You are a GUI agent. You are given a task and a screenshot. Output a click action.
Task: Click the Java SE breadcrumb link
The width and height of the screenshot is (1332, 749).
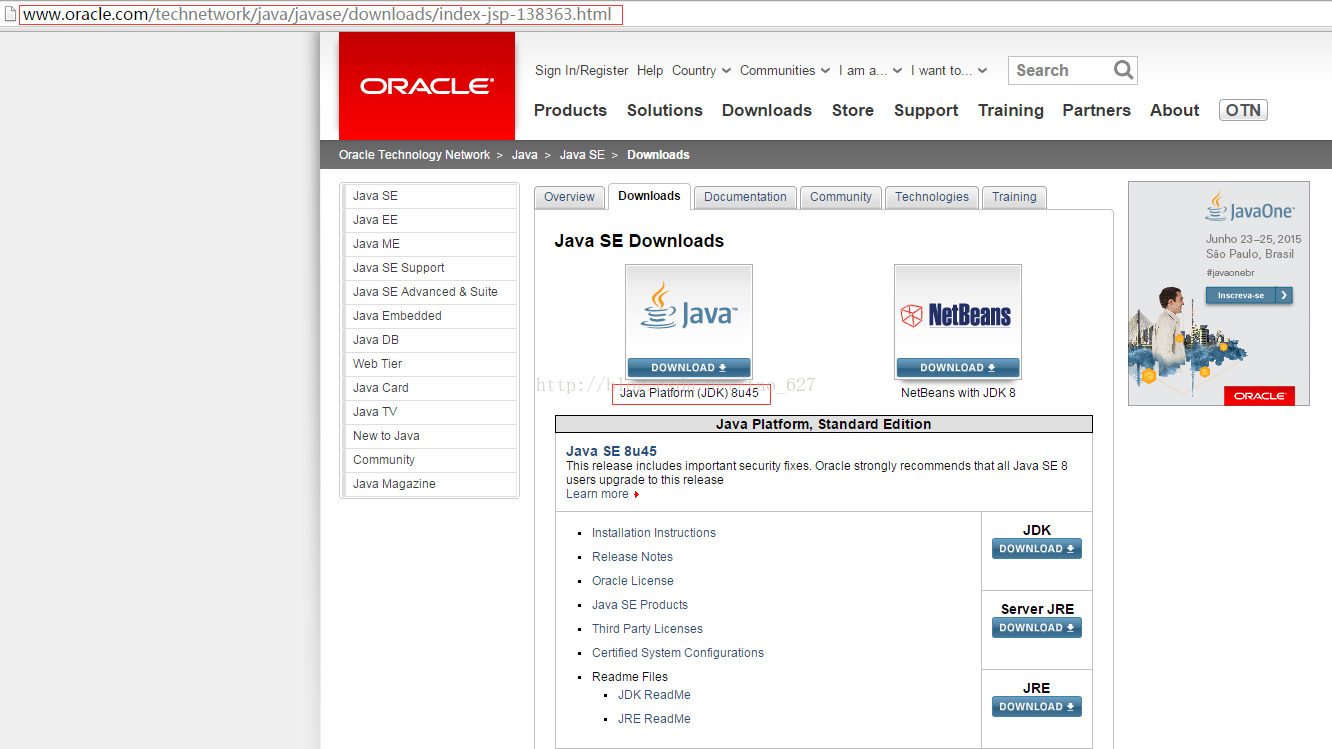click(x=582, y=155)
